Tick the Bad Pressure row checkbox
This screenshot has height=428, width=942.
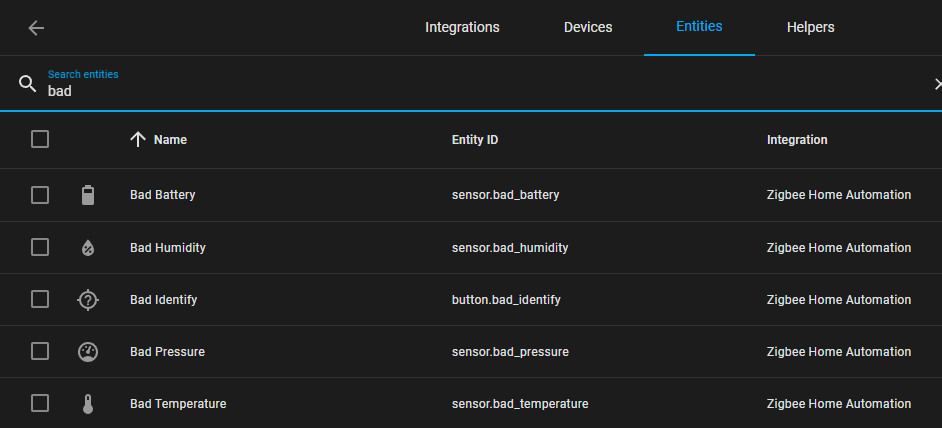click(40, 351)
